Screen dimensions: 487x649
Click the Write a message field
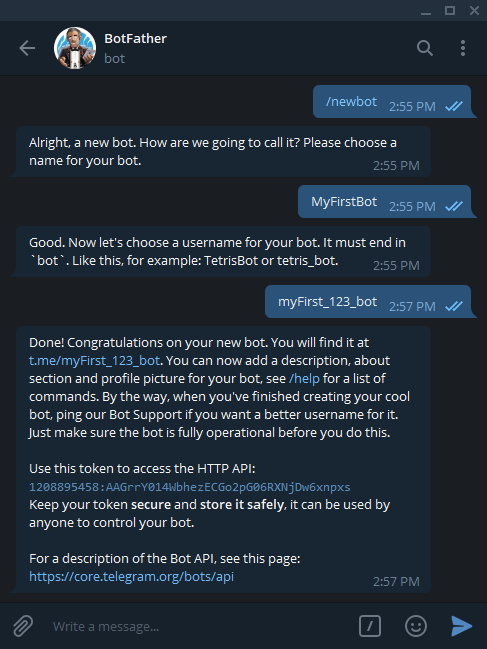pyautogui.click(x=199, y=626)
